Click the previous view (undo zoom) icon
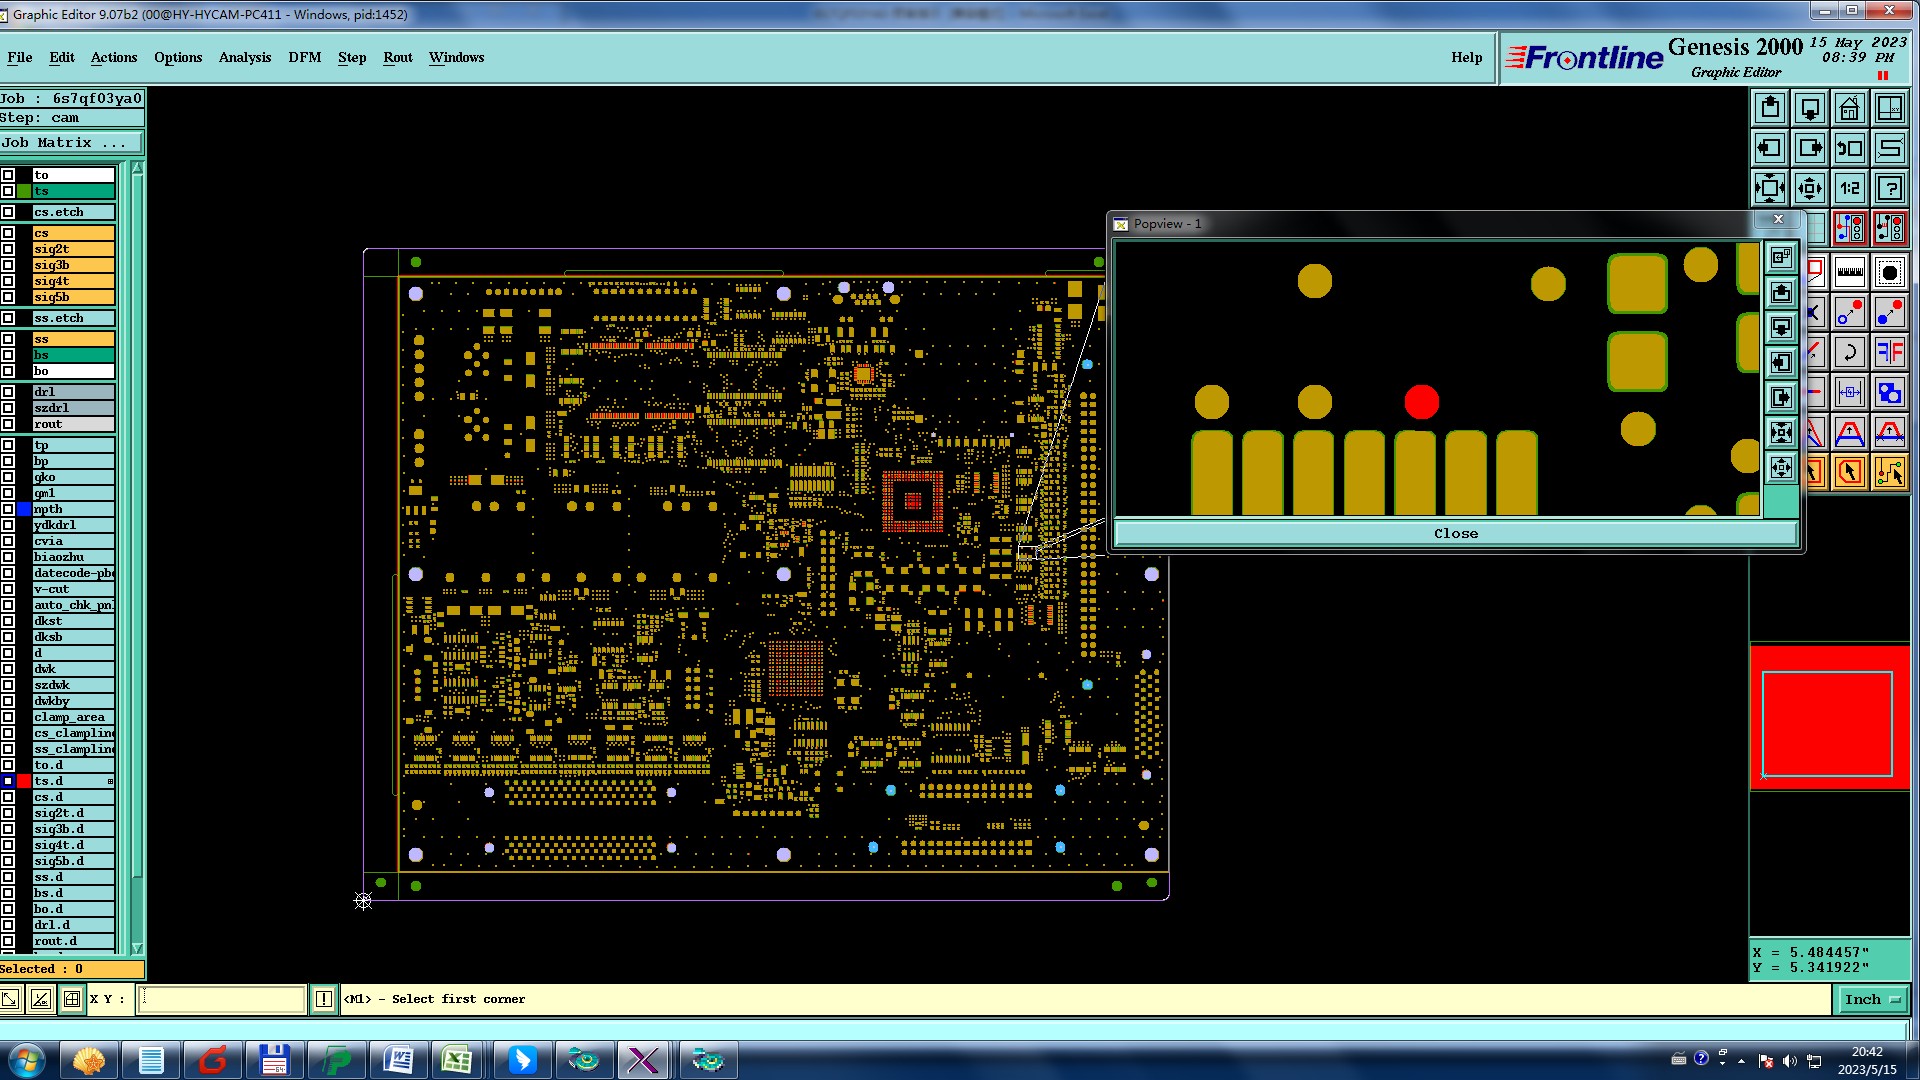The image size is (1920, 1080). pyautogui.click(x=1849, y=148)
